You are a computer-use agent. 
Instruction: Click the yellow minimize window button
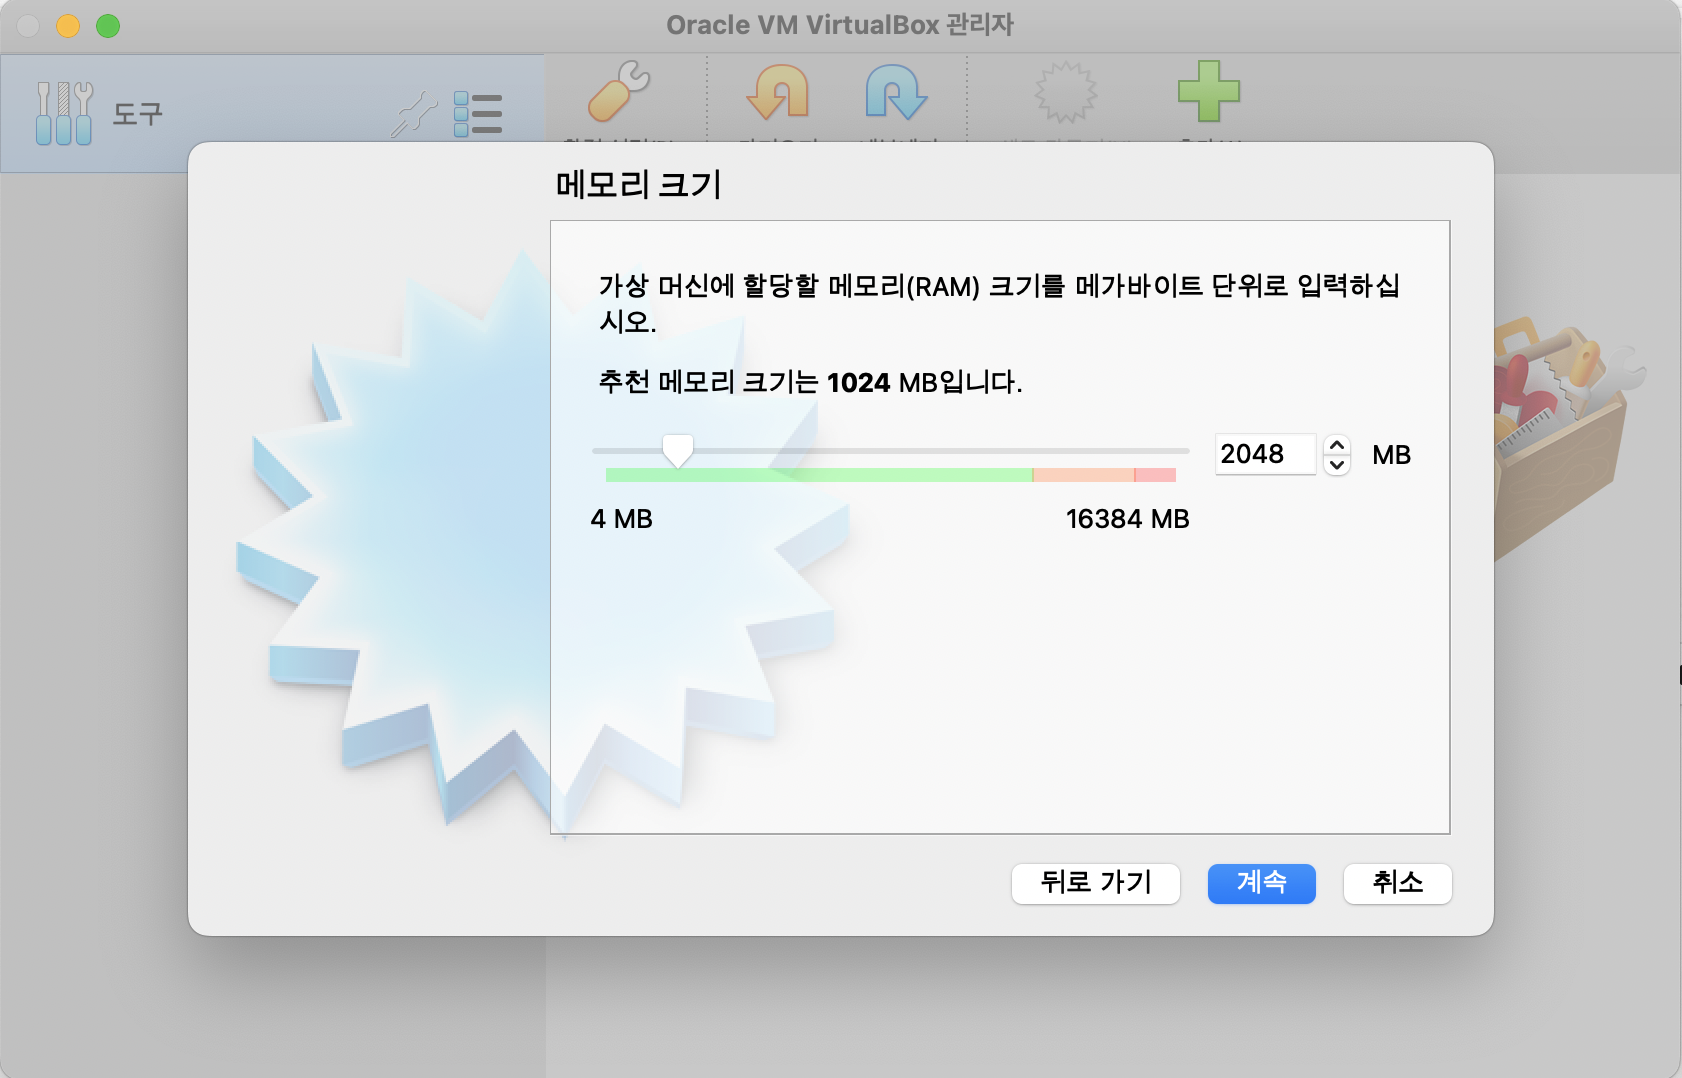(x=68, y=26)
